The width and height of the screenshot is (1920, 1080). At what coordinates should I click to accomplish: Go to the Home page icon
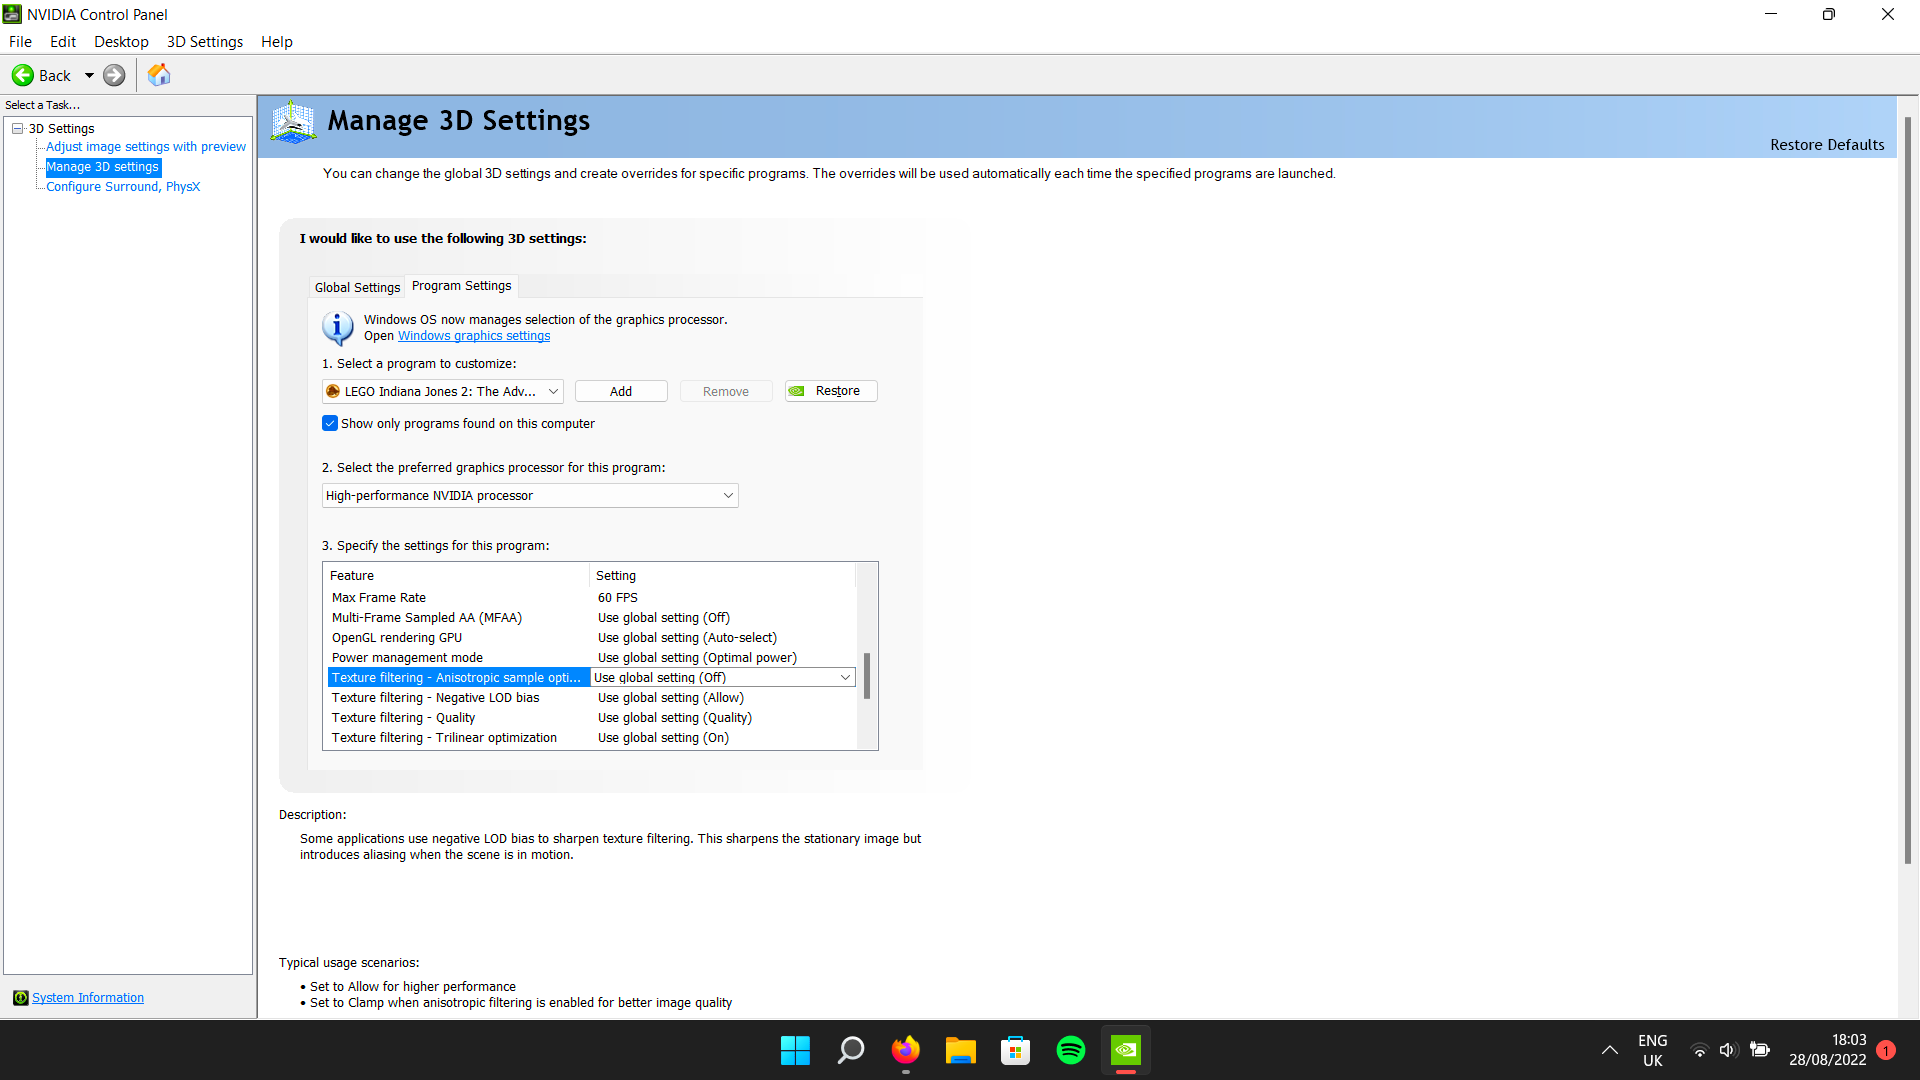coord(159,75)
